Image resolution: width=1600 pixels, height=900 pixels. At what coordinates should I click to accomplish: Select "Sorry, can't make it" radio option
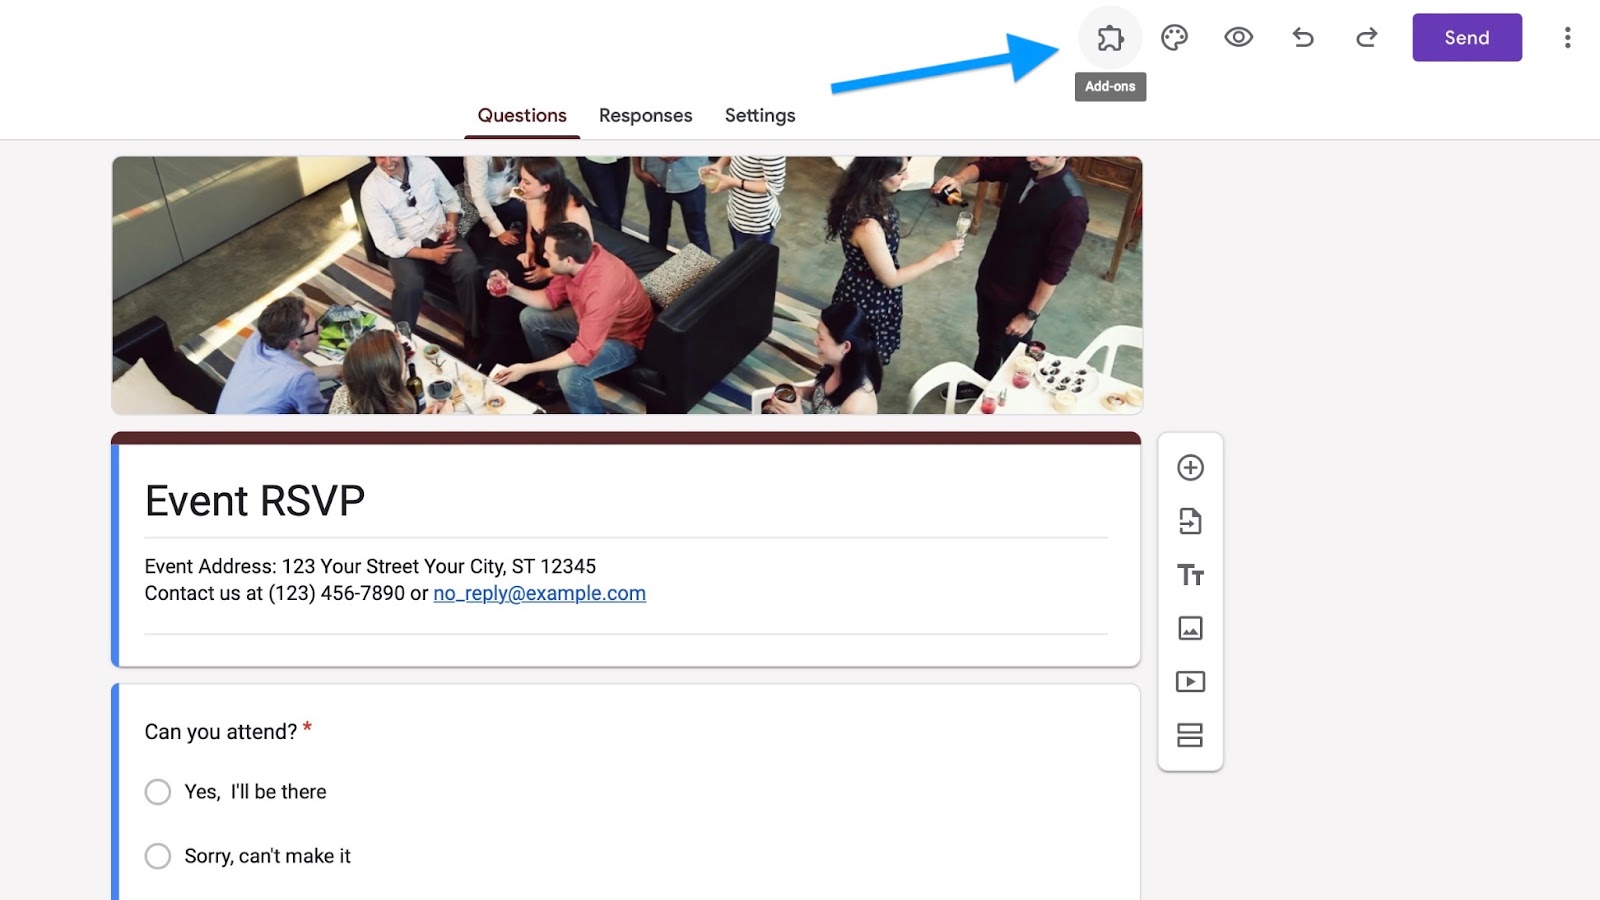158,856
